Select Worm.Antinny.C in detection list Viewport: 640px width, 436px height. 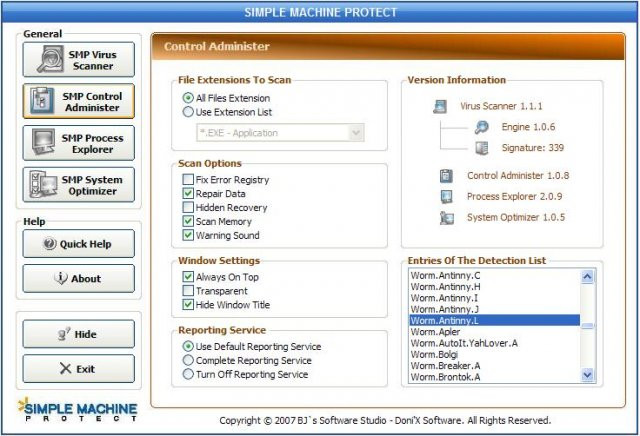[494, 276]
